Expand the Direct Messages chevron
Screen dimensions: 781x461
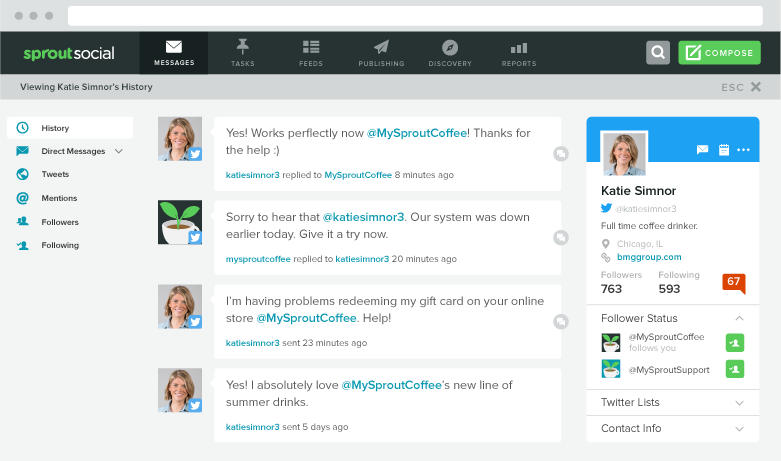(119, 151)
